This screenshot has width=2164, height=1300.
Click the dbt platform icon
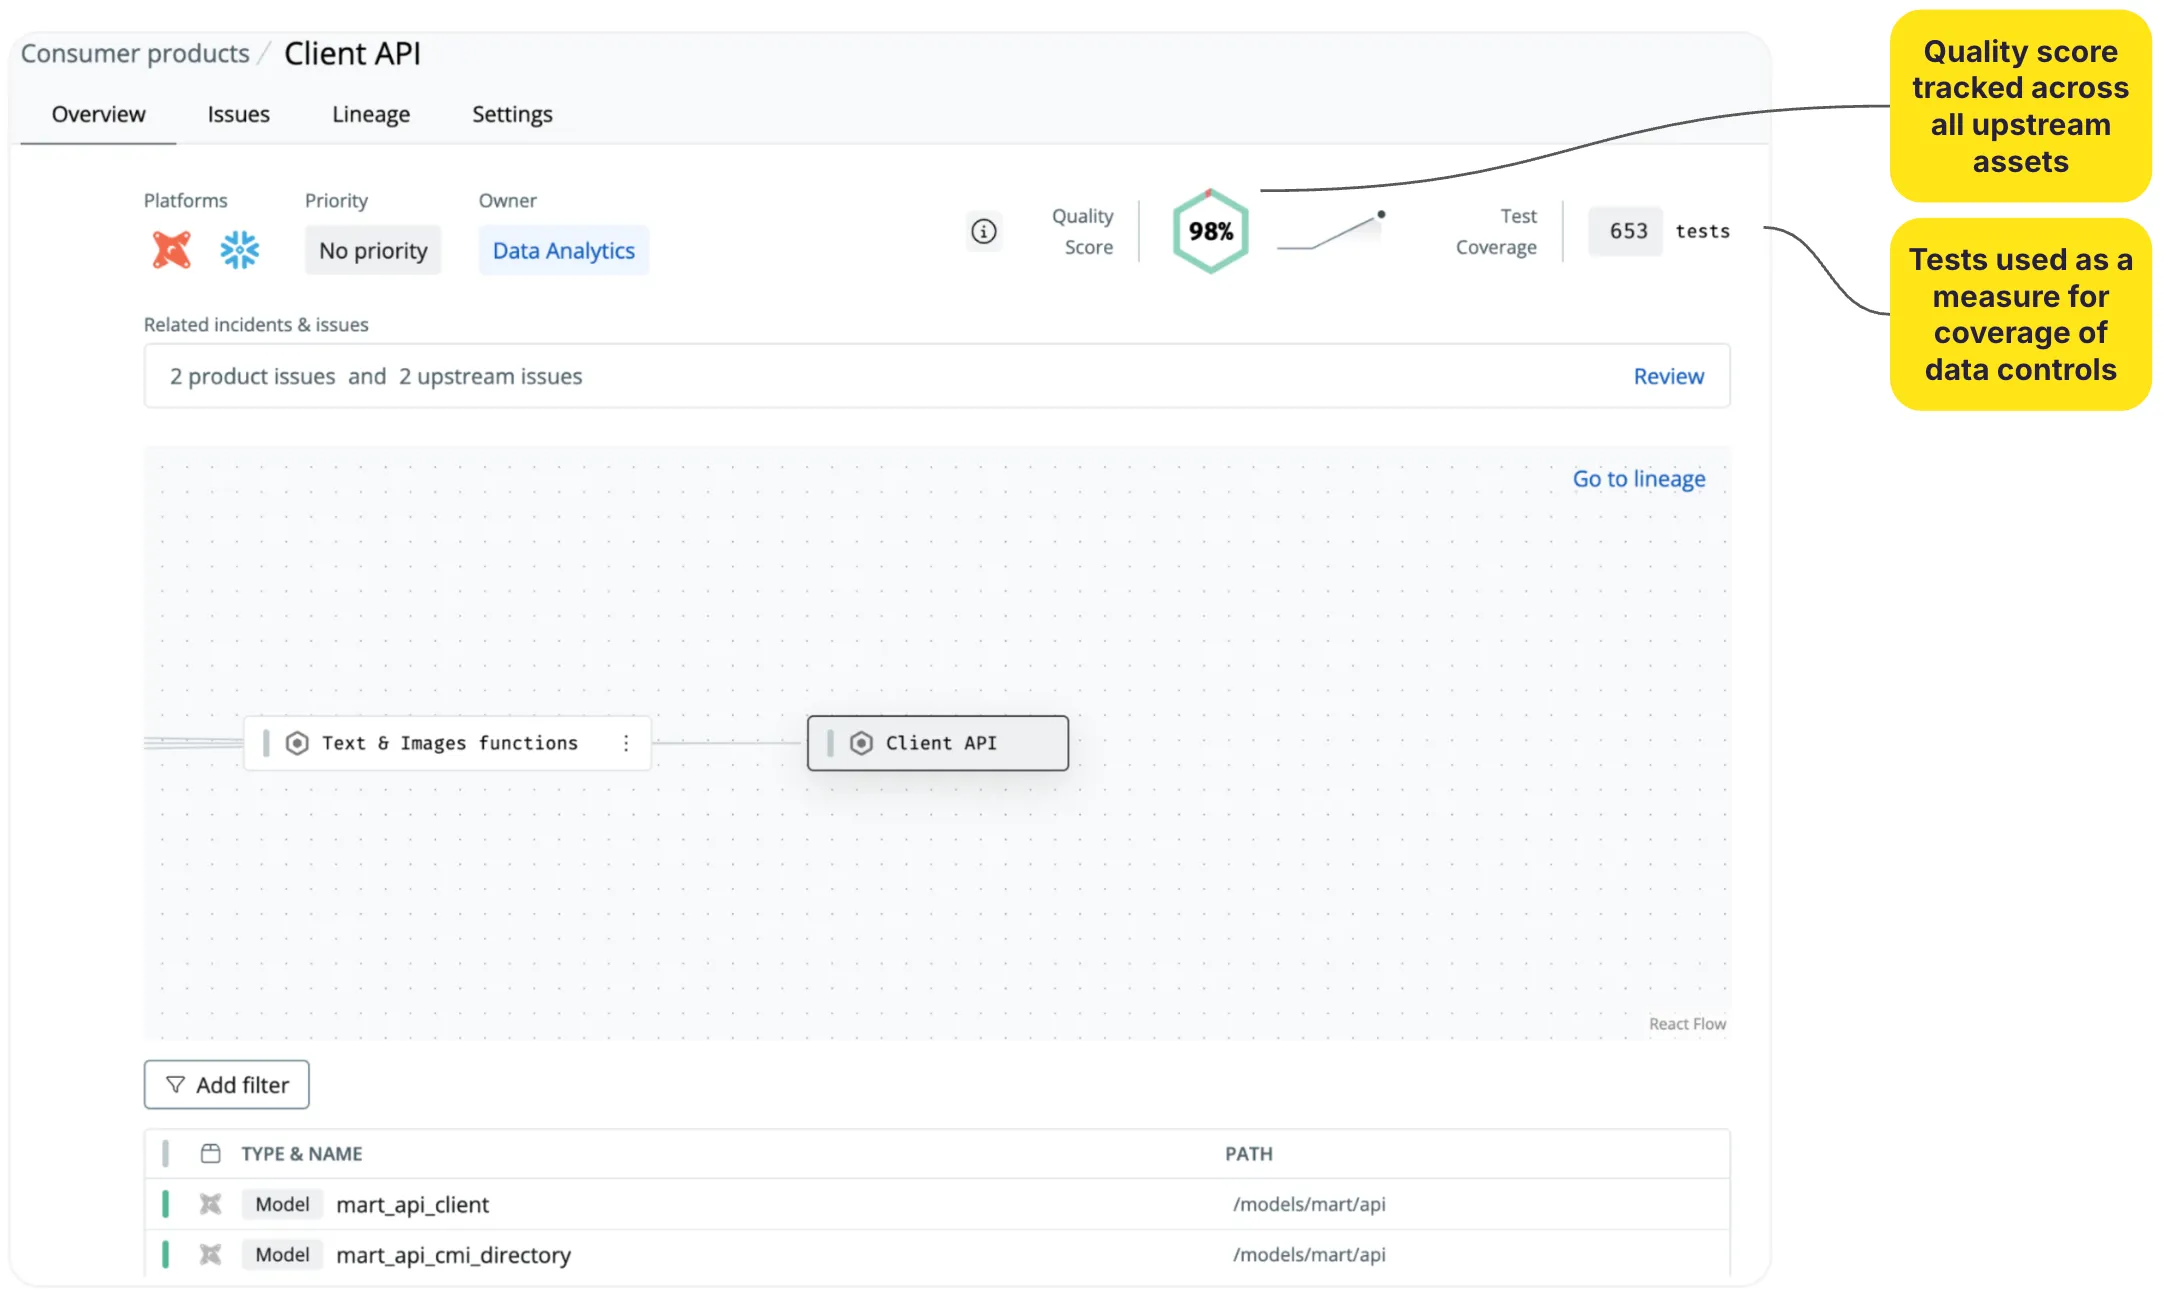tap(171, 250)
